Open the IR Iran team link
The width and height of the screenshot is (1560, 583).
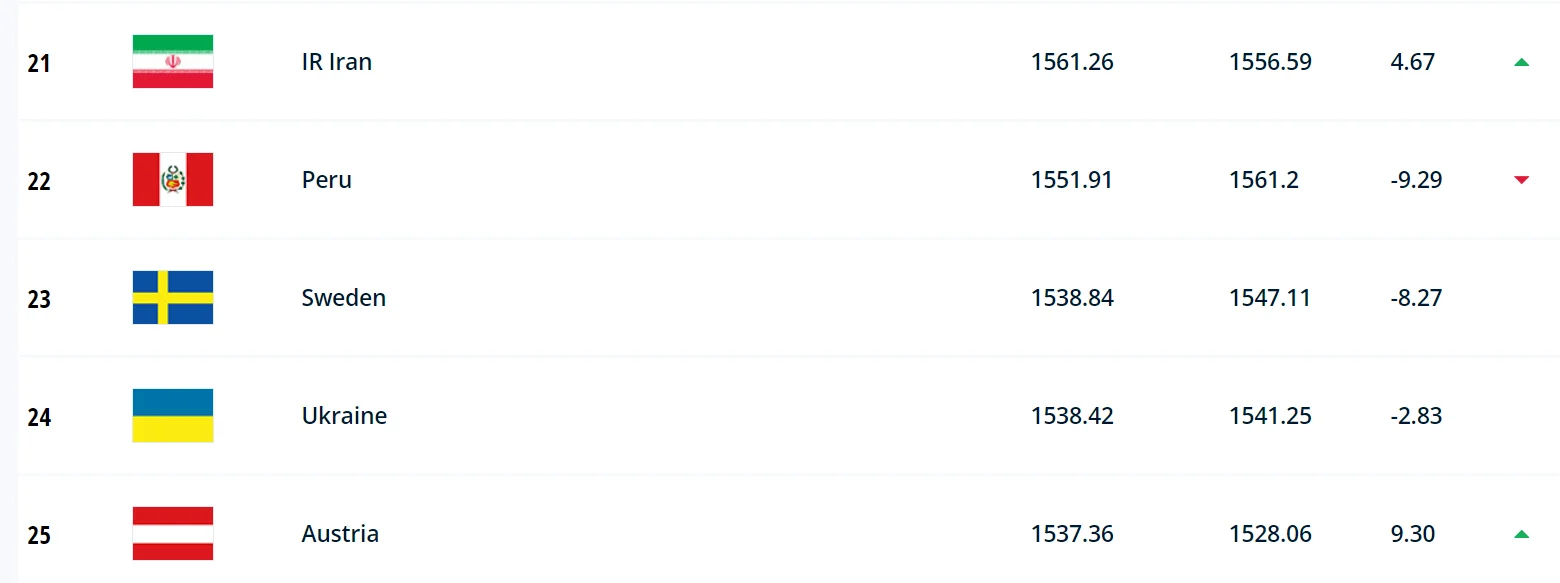(x=336, y=62)
